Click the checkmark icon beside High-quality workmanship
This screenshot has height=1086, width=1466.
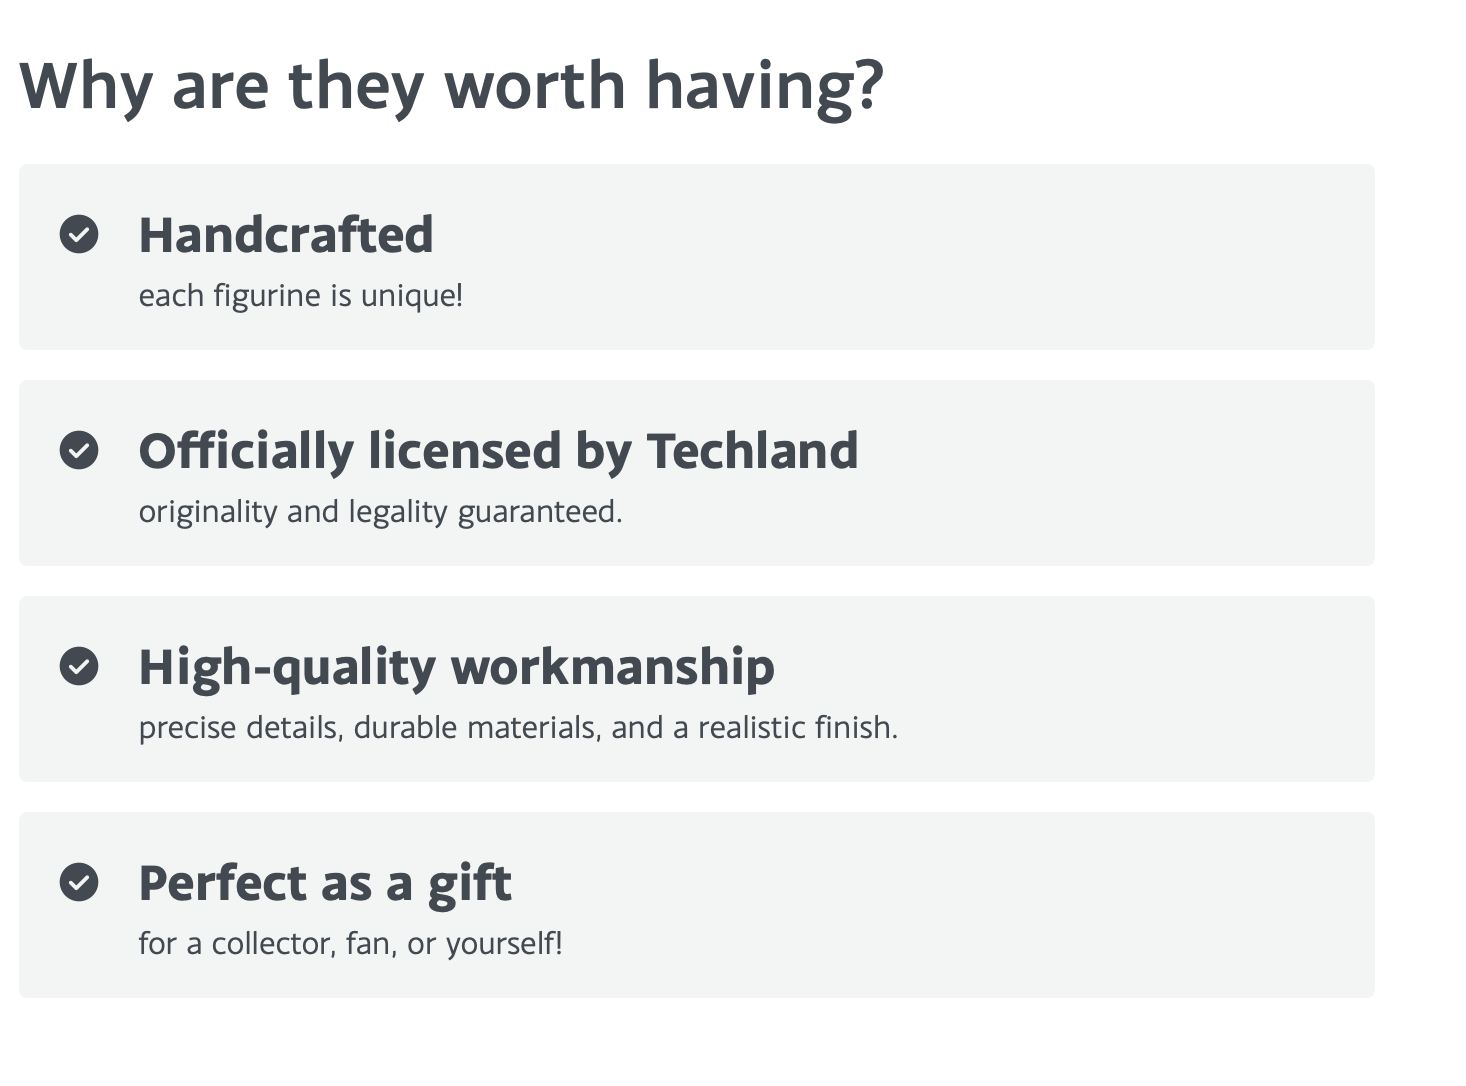click(x=79, y=666)
